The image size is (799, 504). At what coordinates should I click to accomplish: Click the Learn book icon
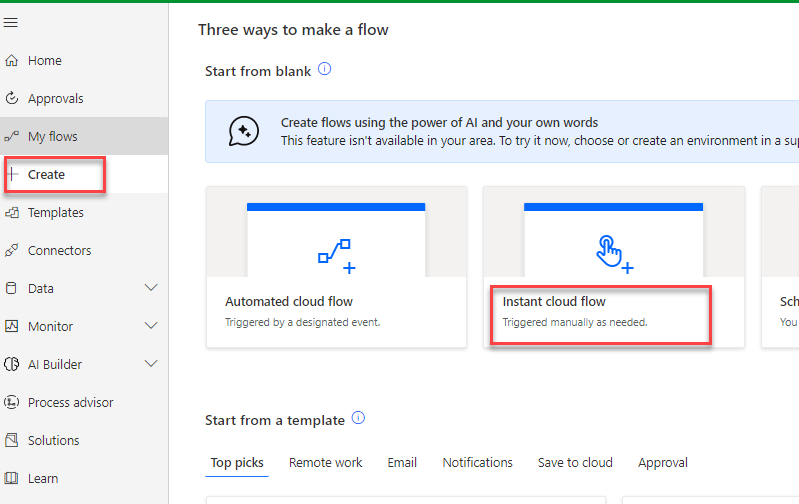pyautogui.click(x=11, y=478)
